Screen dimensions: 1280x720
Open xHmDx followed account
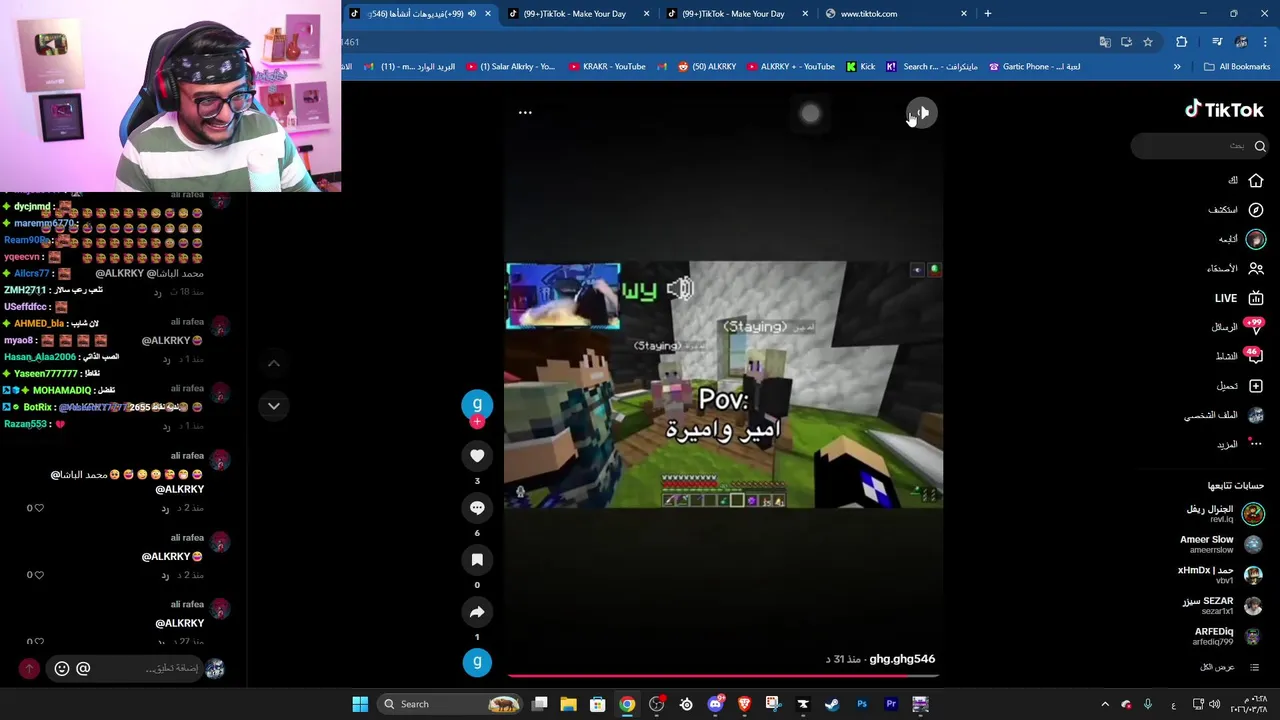coord(1221,574)
